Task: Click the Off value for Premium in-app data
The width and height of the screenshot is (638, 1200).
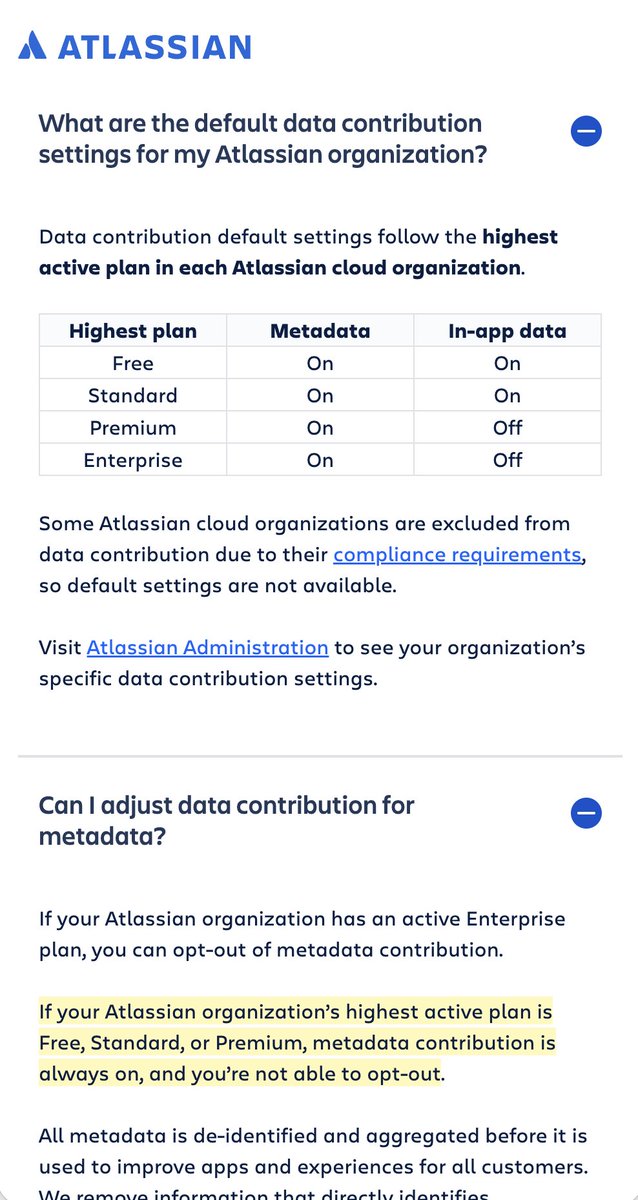Action: click(x=507, y=428)
